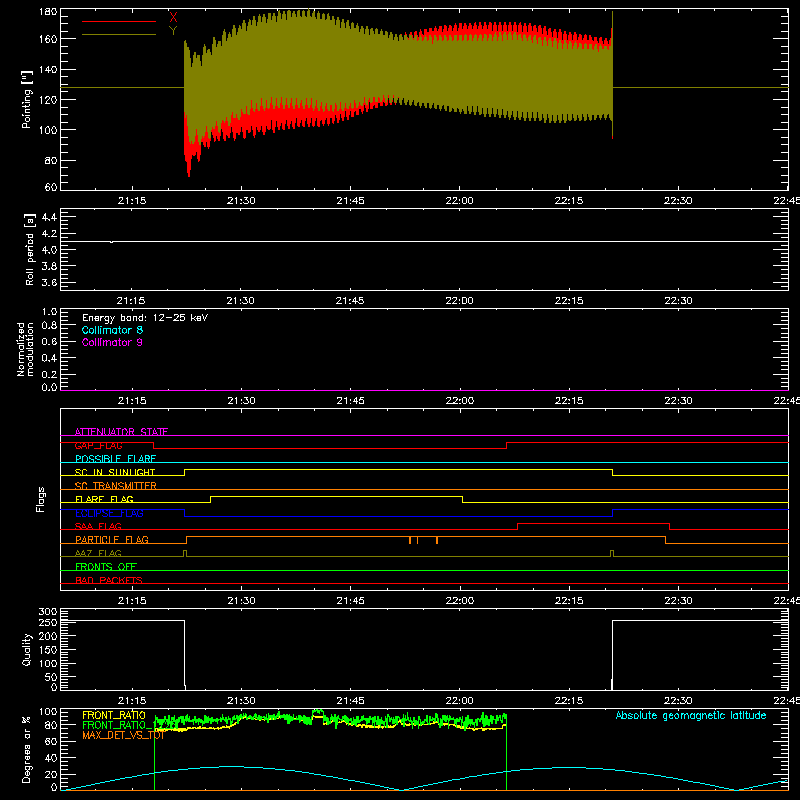This screenshot has height=800, width=800.
Task: Click the 'Roll period [s]' axis title
Action: [x=30, y=249]
